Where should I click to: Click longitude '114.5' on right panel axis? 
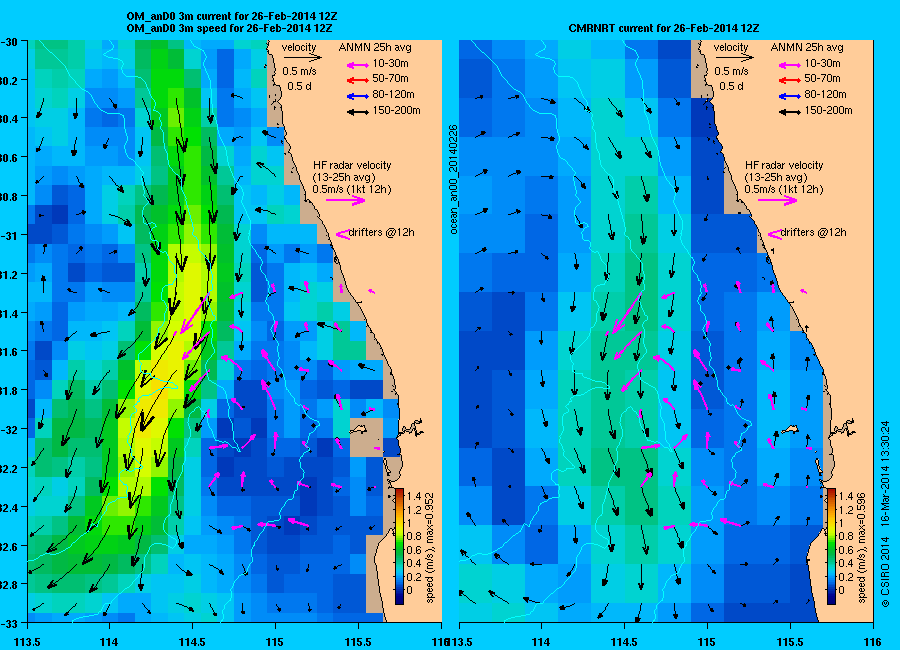pyautogui.click(x=624, y=642)
